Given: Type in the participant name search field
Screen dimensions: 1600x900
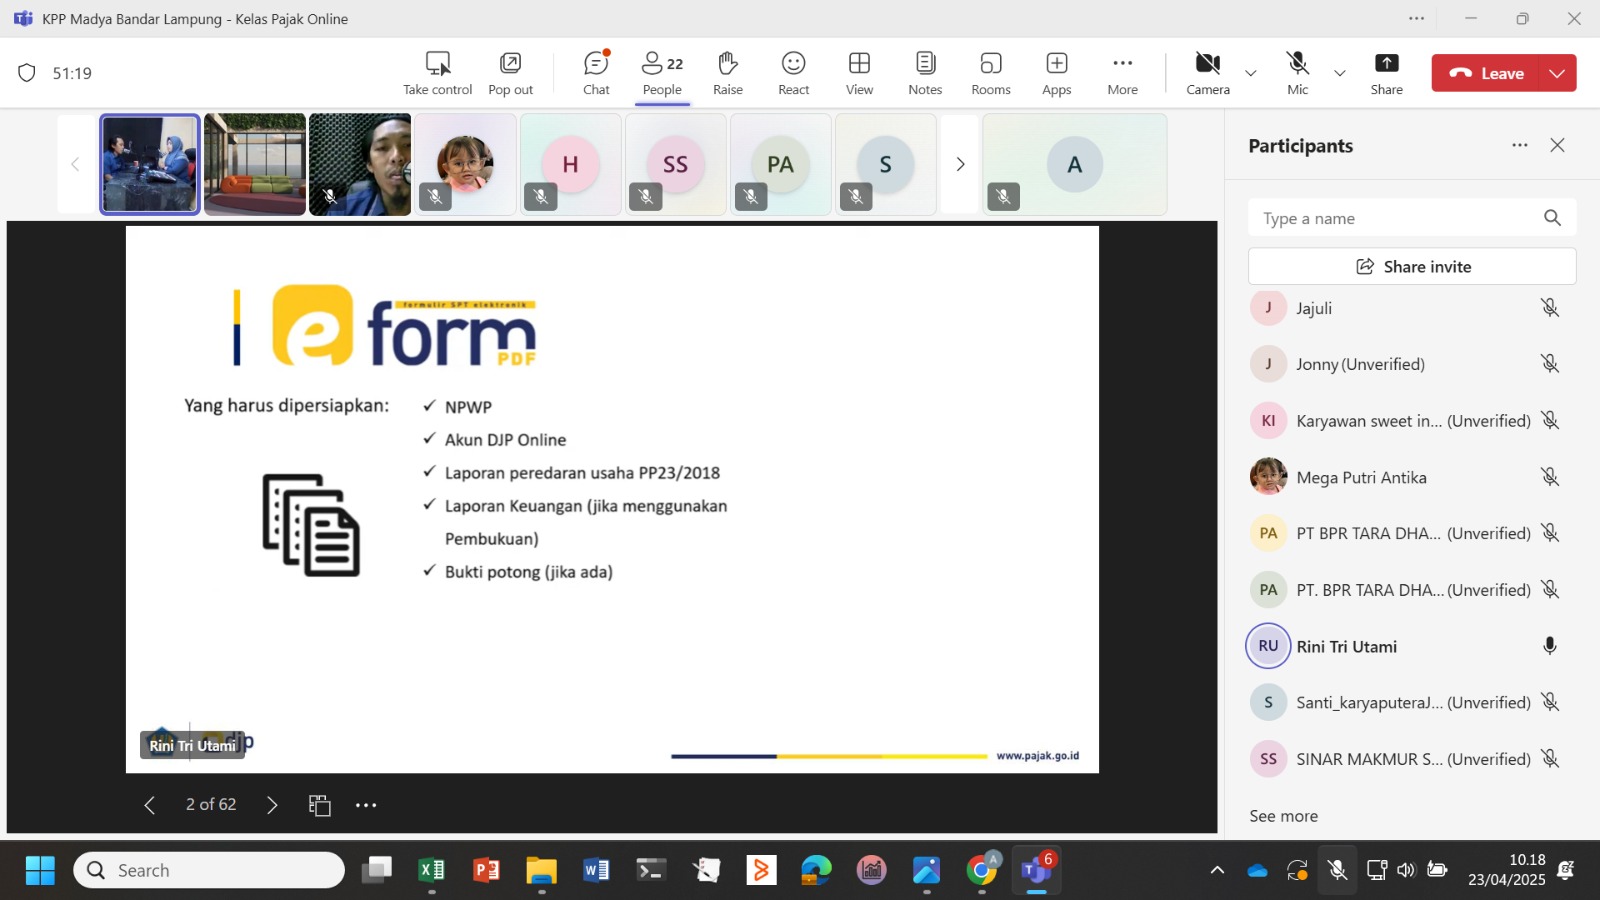Looking at the screenshot, I should (1395, 218).
